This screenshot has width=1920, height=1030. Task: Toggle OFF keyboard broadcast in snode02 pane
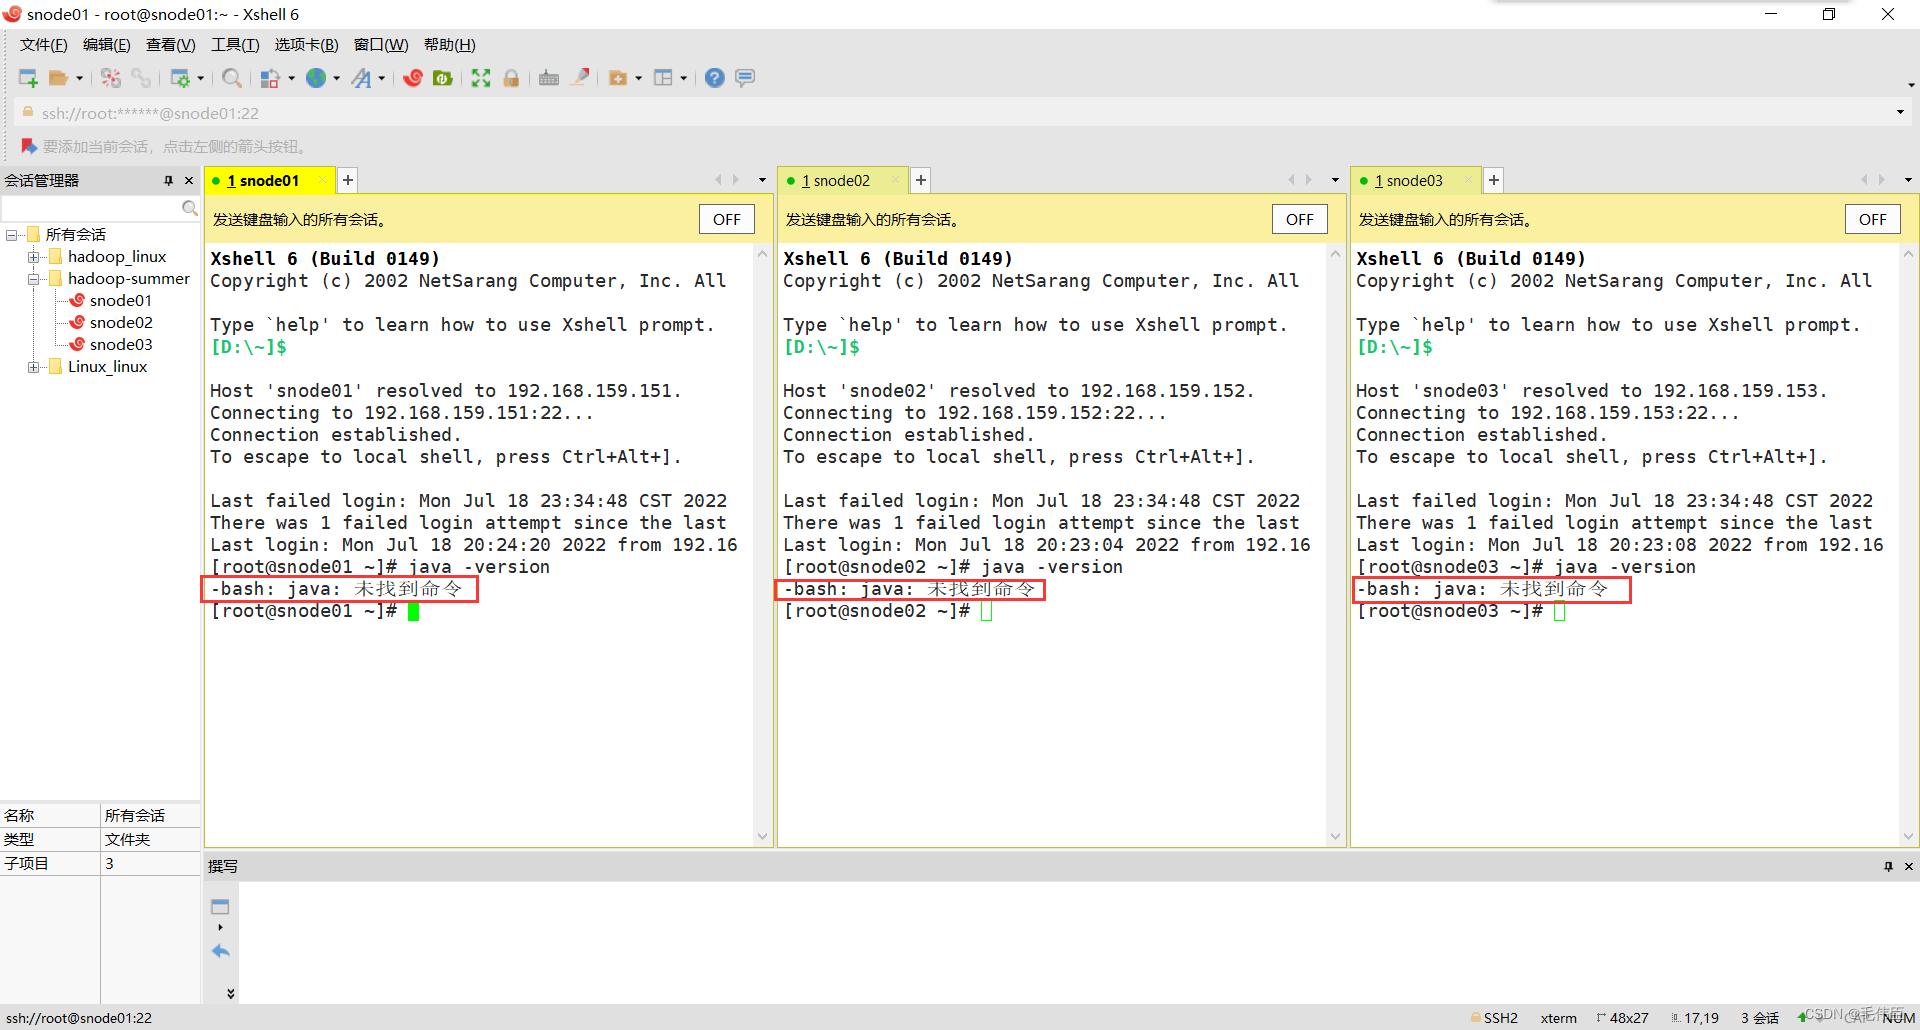coord(1300,219)
